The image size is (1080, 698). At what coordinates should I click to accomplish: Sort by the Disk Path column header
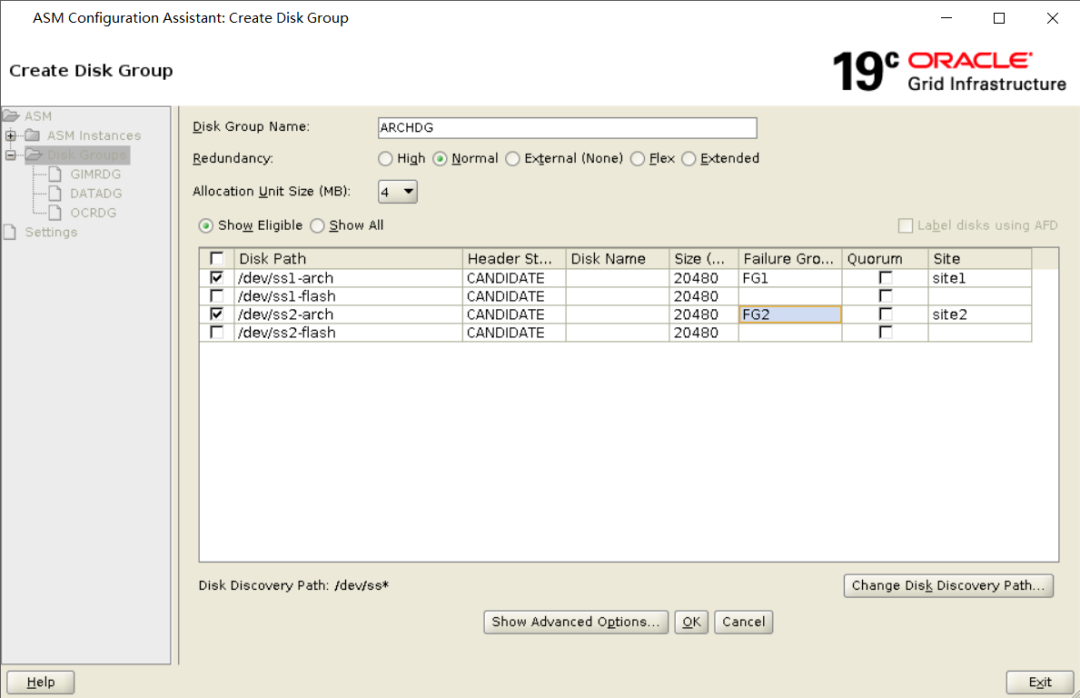[x=348, y=258]
